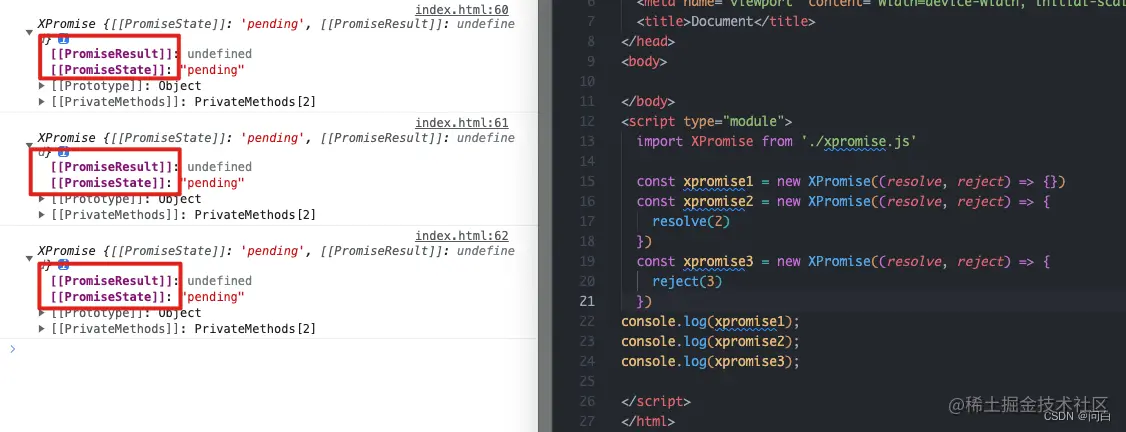The image size is (1126, 432).
Task: Click the <body> opening tag in the editor
Action: click(x=644, y=62)
